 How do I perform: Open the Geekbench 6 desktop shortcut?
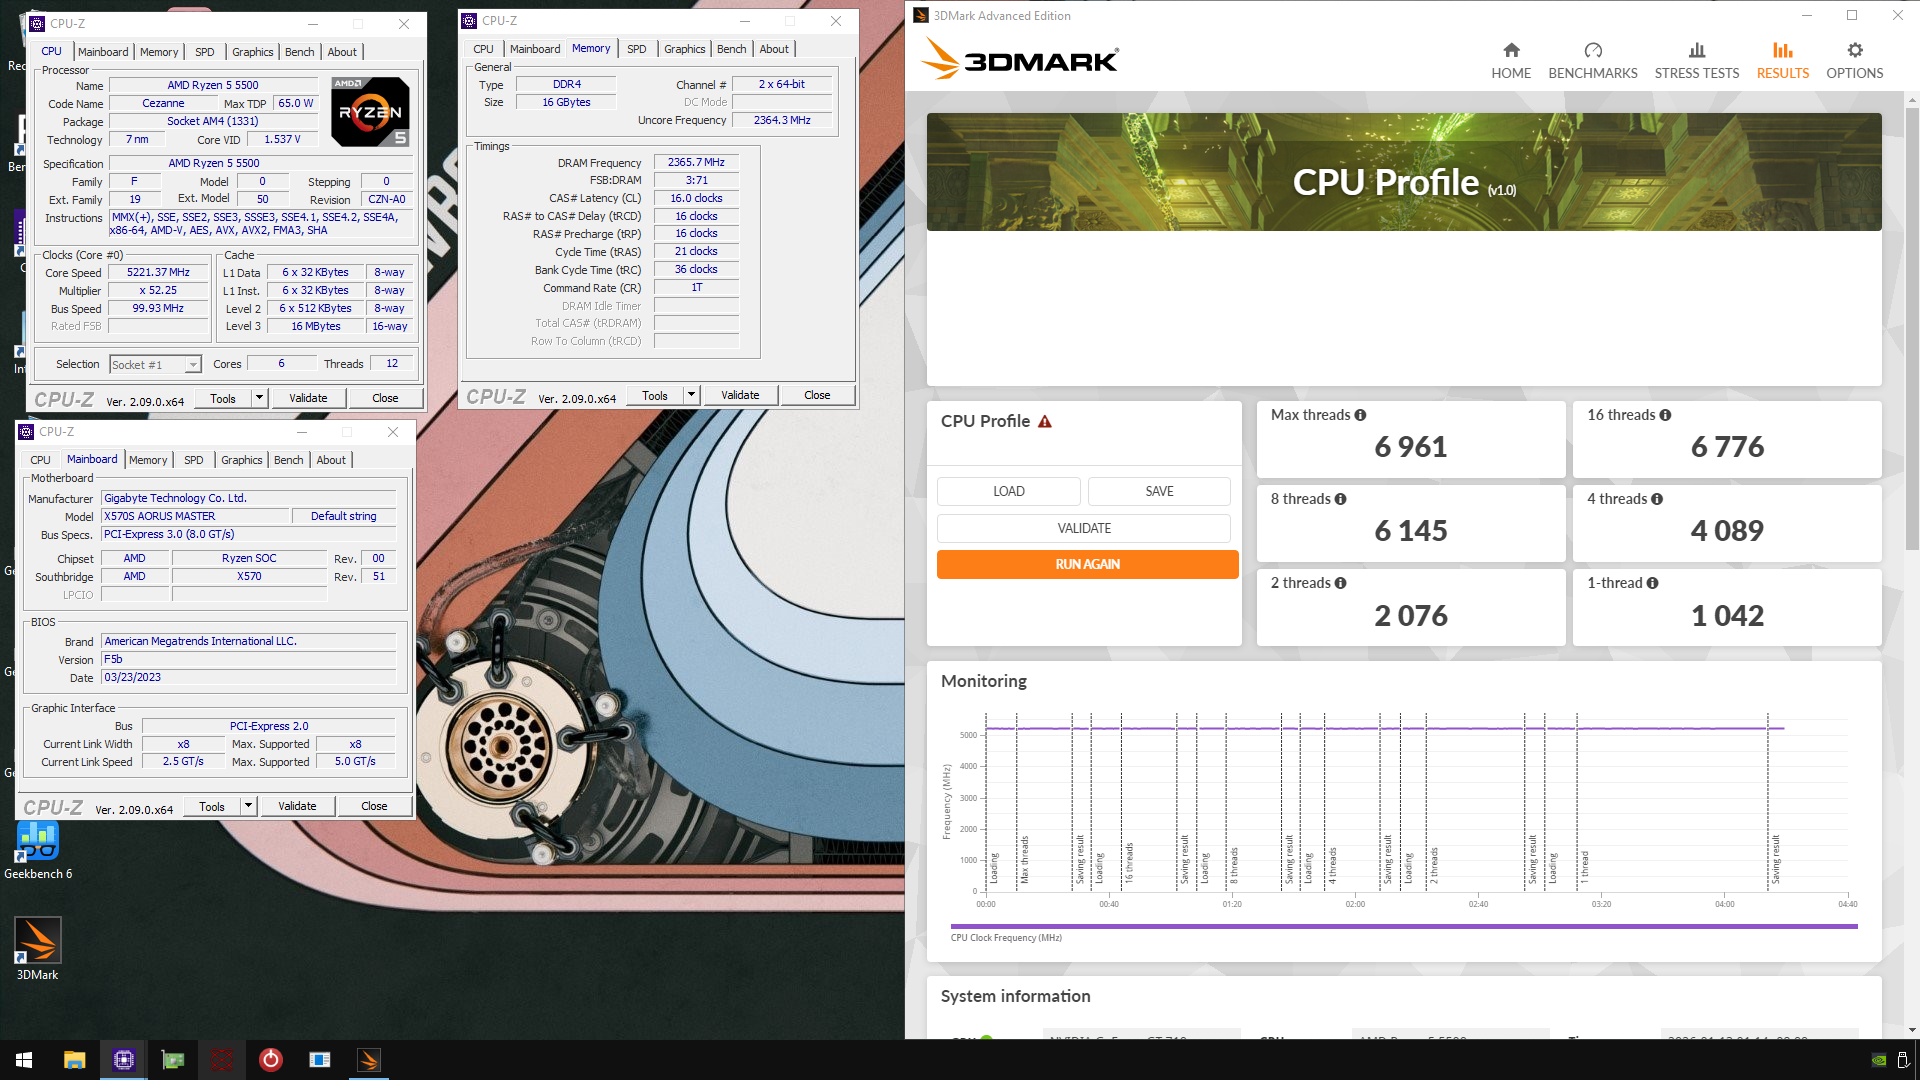38,851
